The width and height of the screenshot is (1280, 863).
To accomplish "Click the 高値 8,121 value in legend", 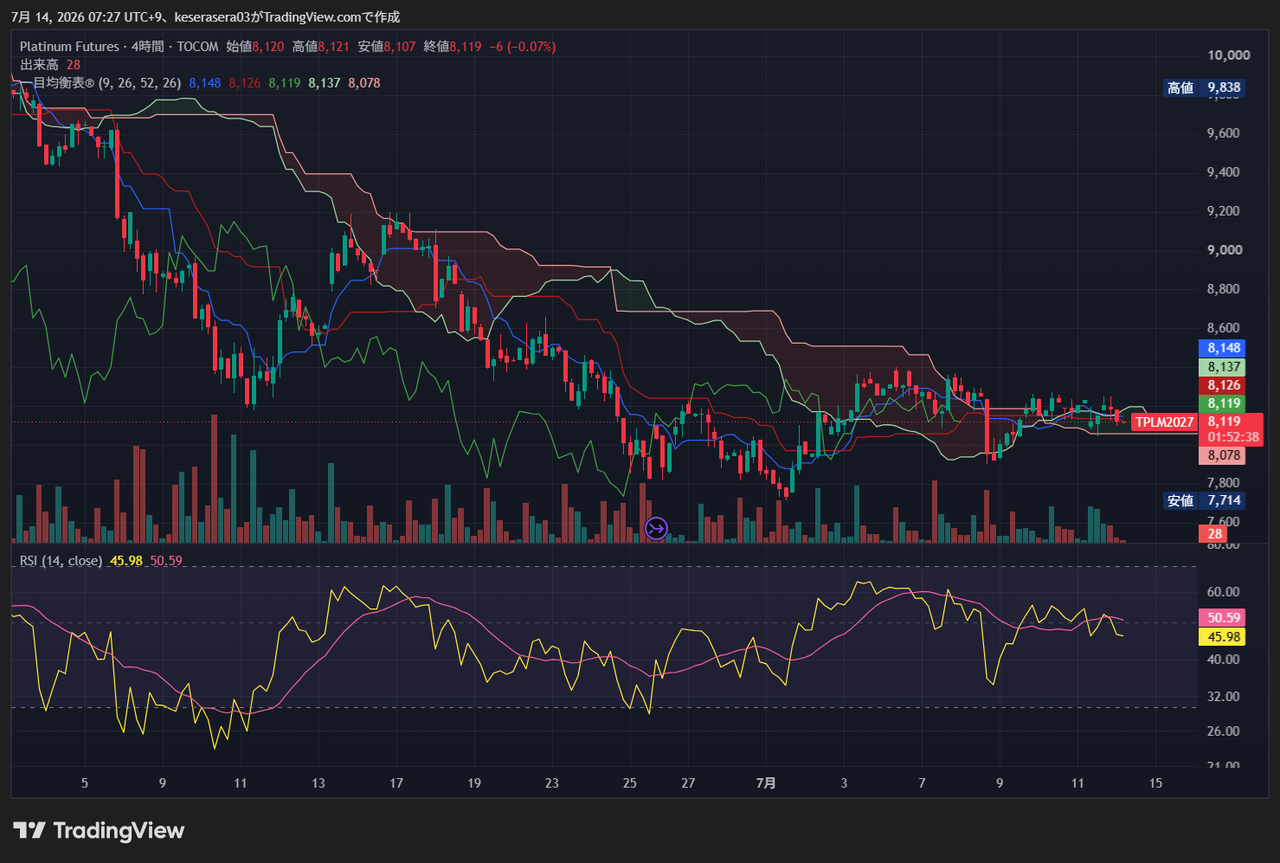I will pos(320,46).
